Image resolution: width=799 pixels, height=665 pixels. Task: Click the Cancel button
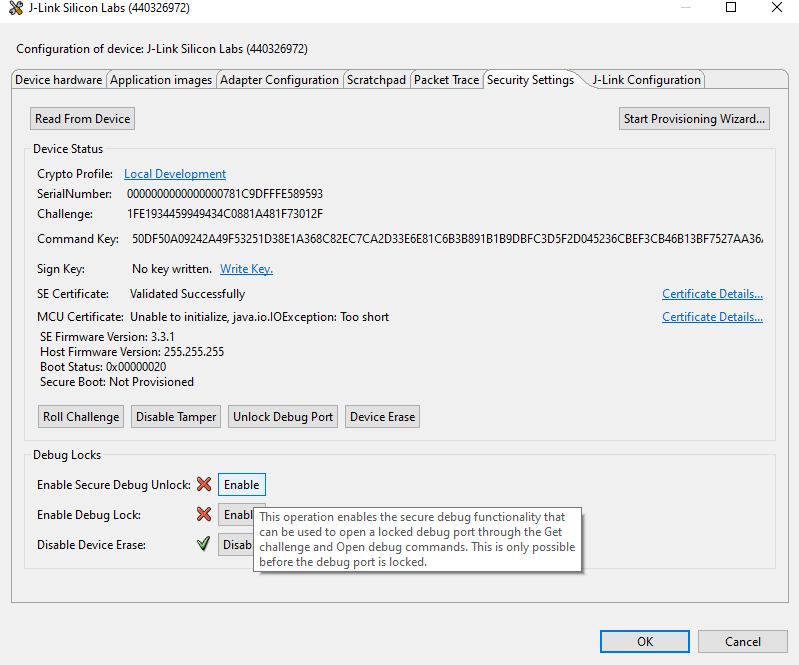point(743,642)
